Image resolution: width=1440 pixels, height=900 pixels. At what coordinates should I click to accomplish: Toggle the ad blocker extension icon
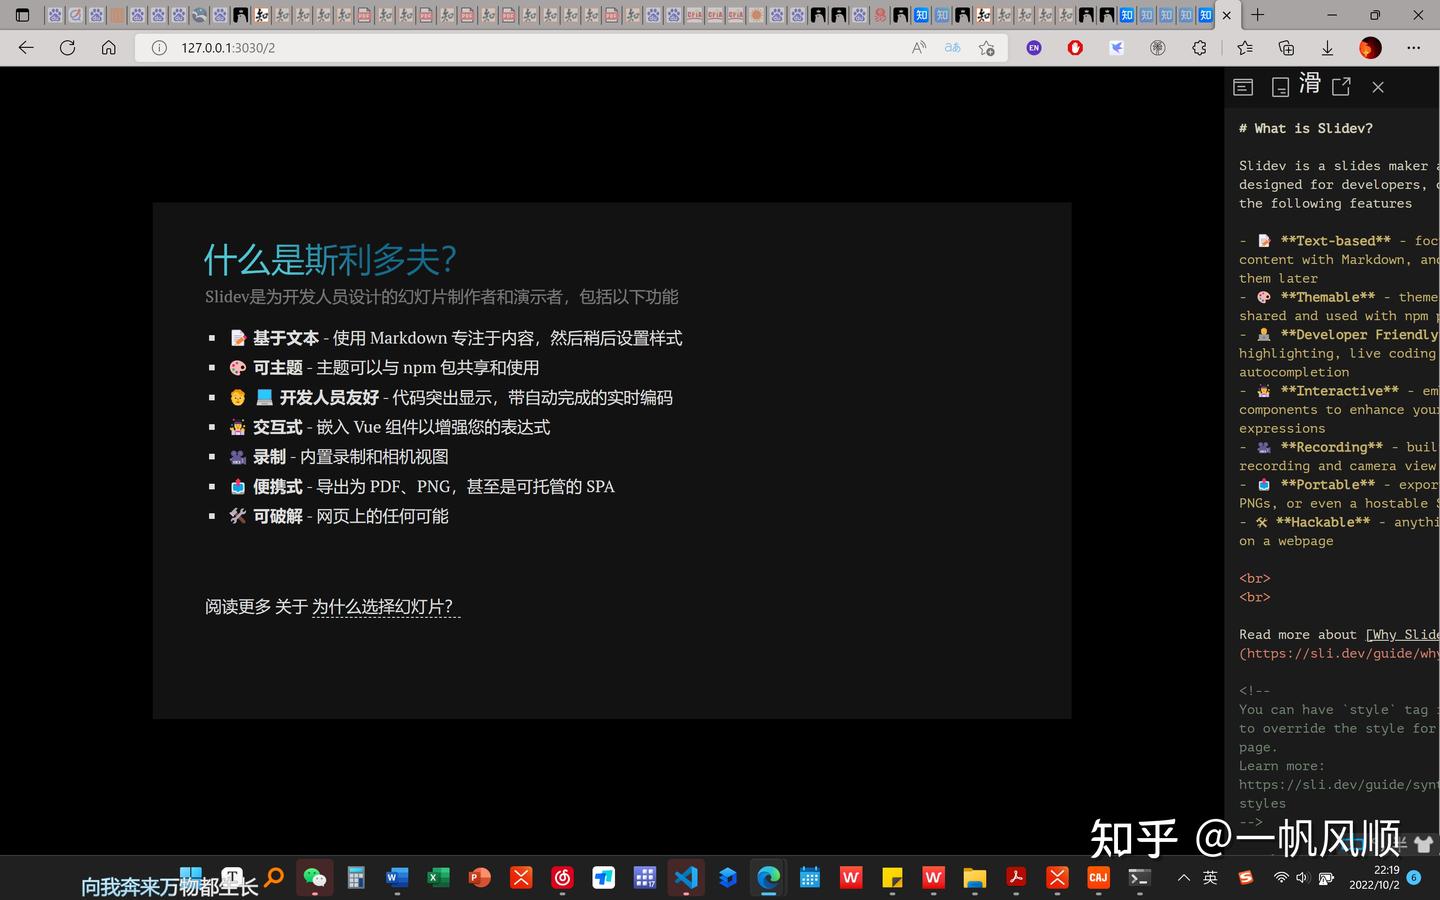1075,47
